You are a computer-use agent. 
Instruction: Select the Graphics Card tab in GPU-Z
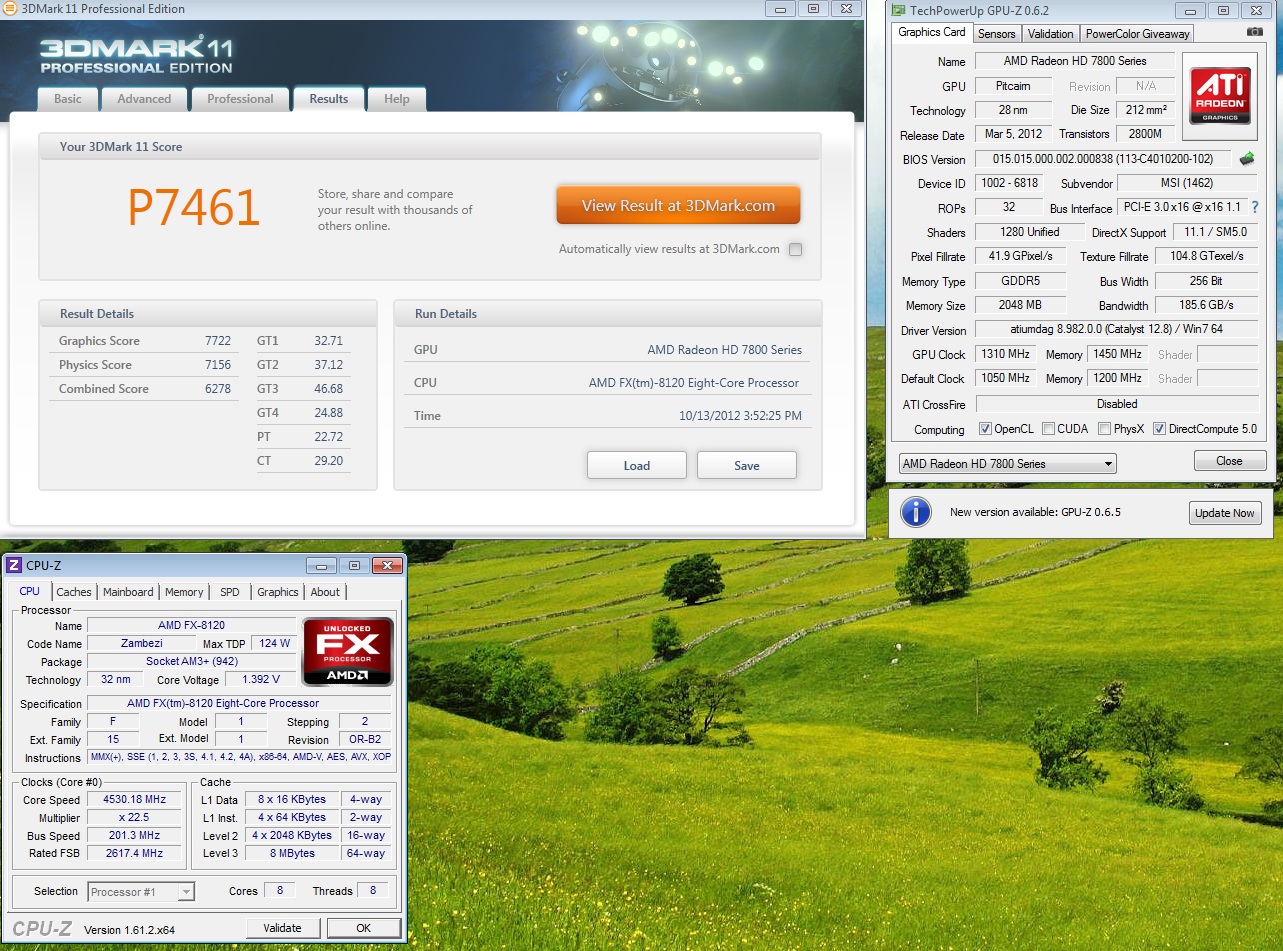[932, 32]
